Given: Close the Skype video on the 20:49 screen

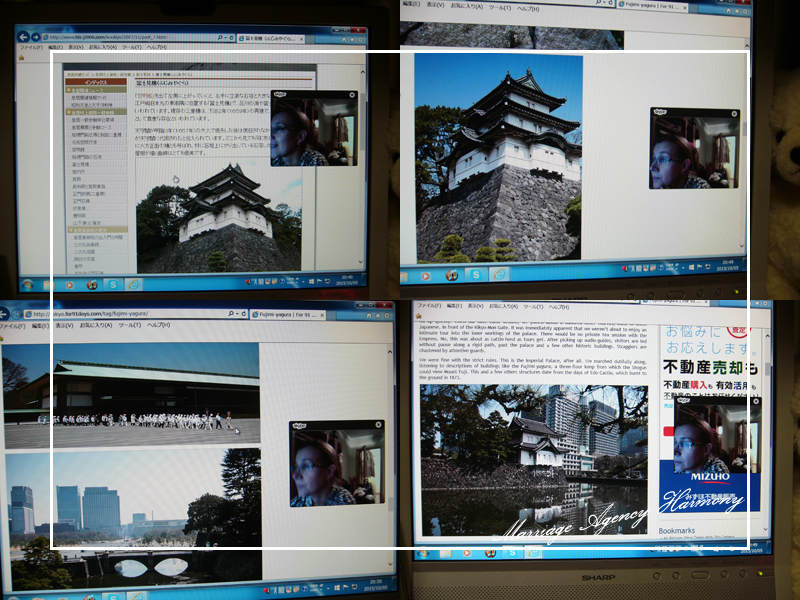Looking at the screenshot, I should [734, 114].
